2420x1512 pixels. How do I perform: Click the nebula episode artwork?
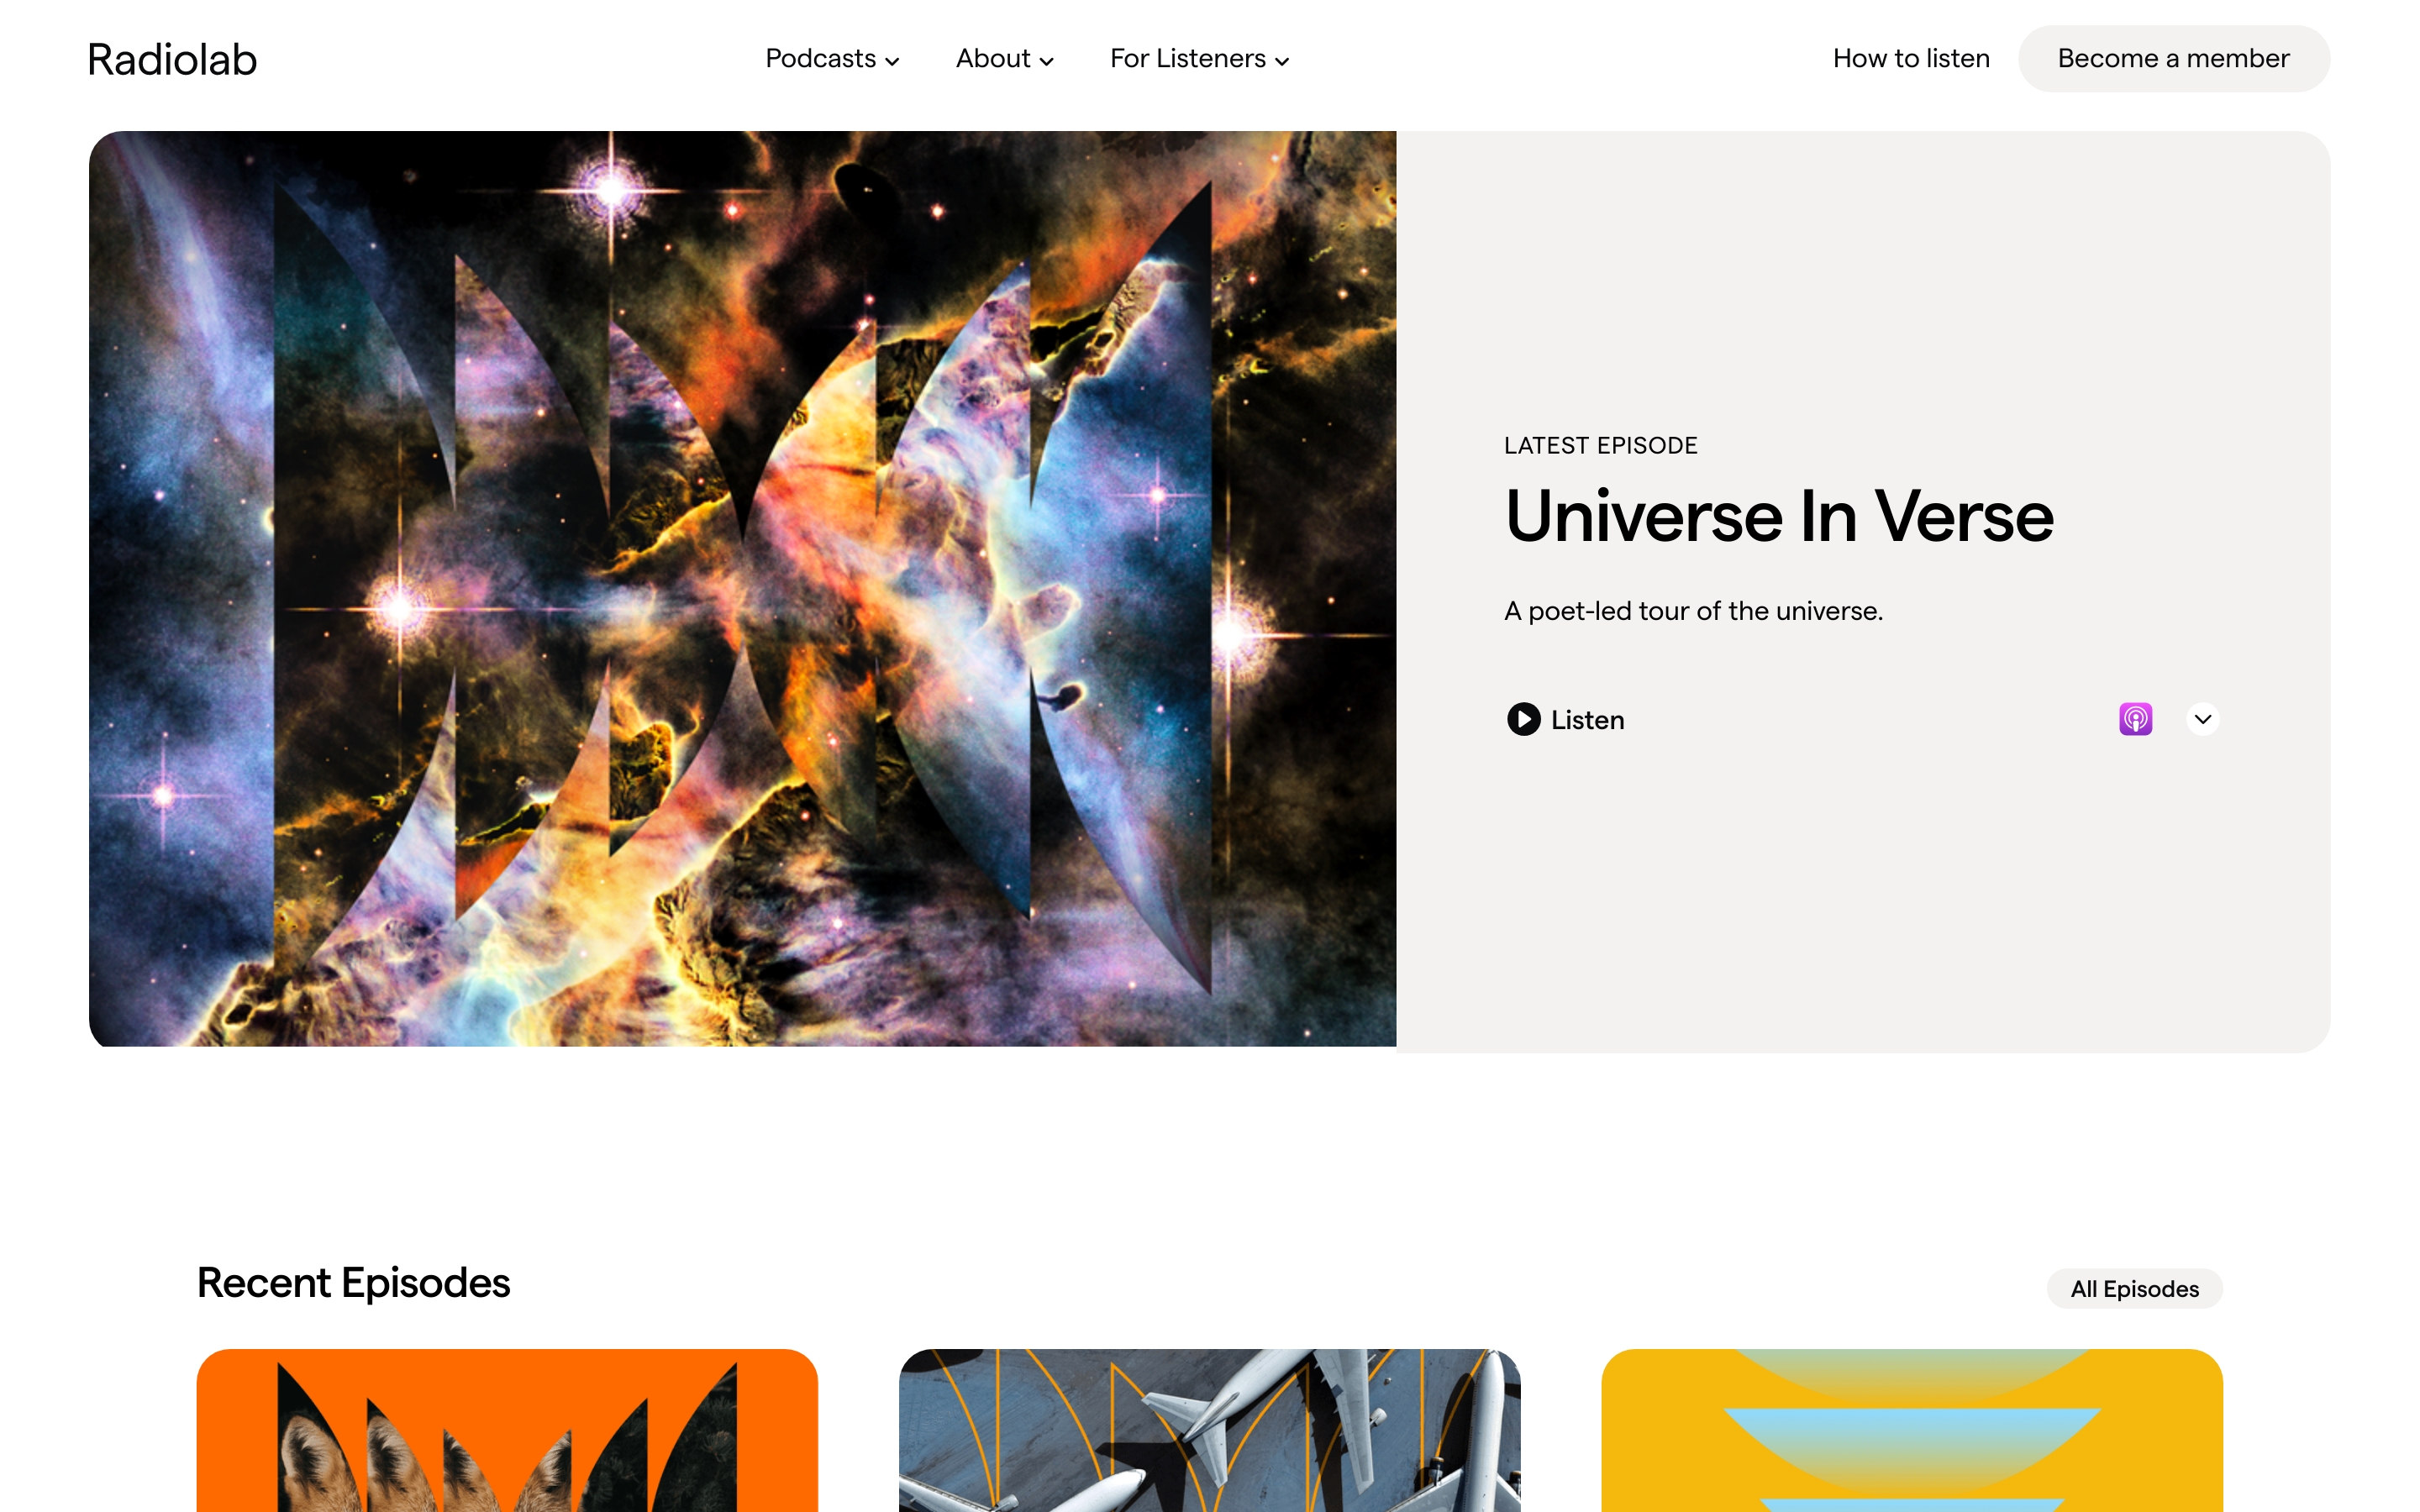point(742,589)
